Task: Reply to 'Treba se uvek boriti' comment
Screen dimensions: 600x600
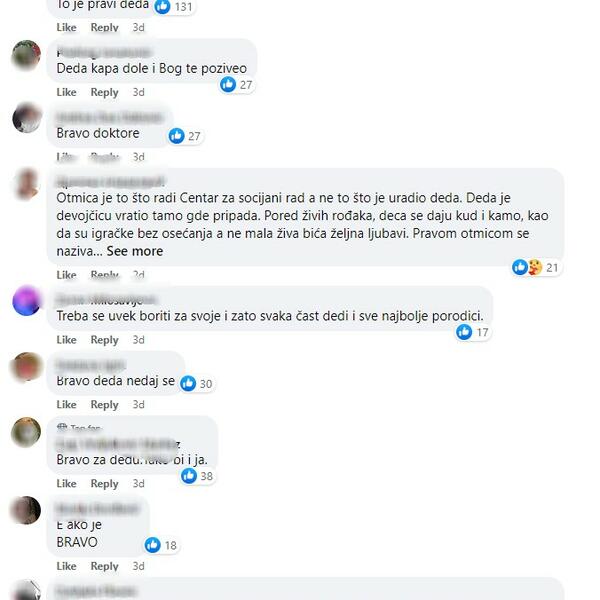Action: pos(104,340)
